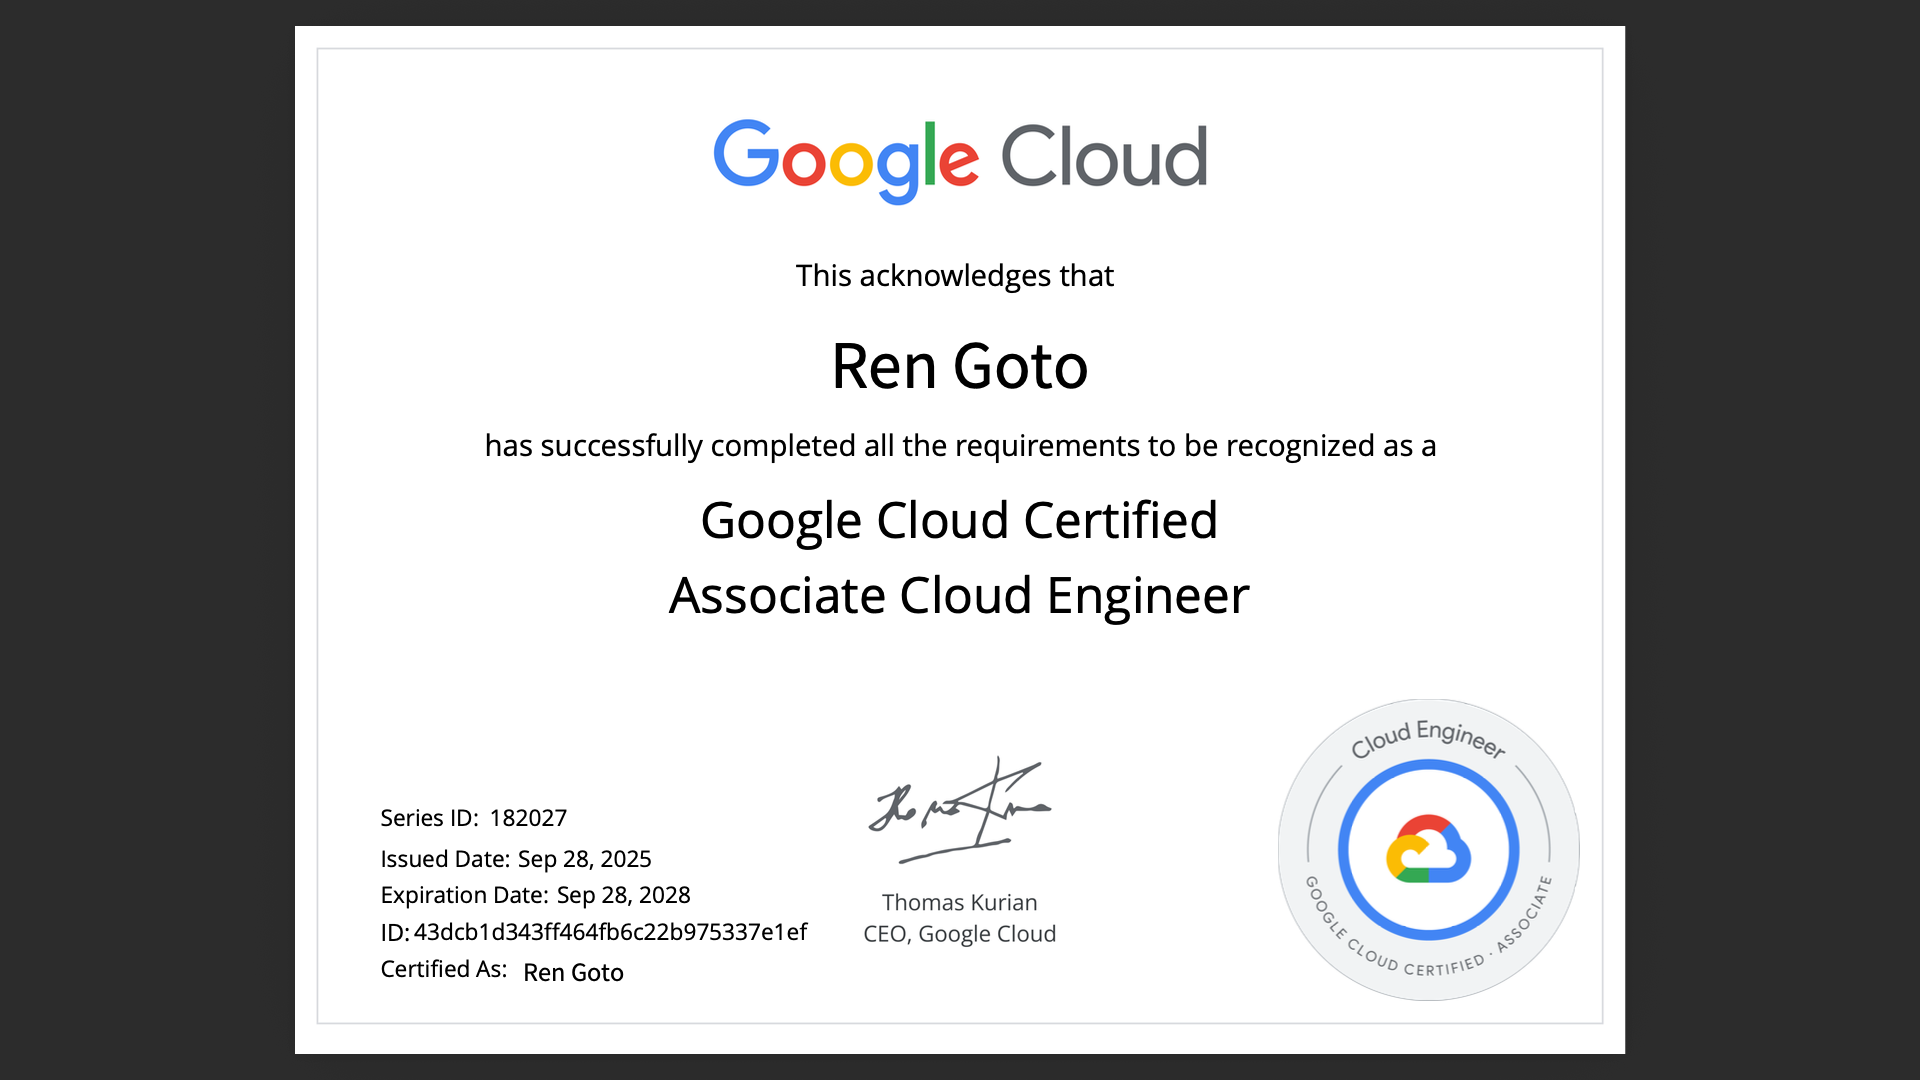Click the Issued Date Sep 28, 2025
Image resolution: width=1920 pixels, height=1080 pixels.
point(584,859)
